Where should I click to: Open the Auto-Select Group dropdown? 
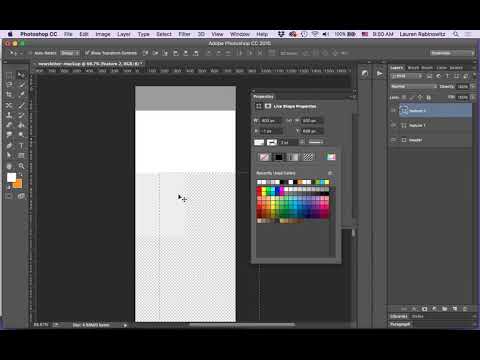coord(70,53)
